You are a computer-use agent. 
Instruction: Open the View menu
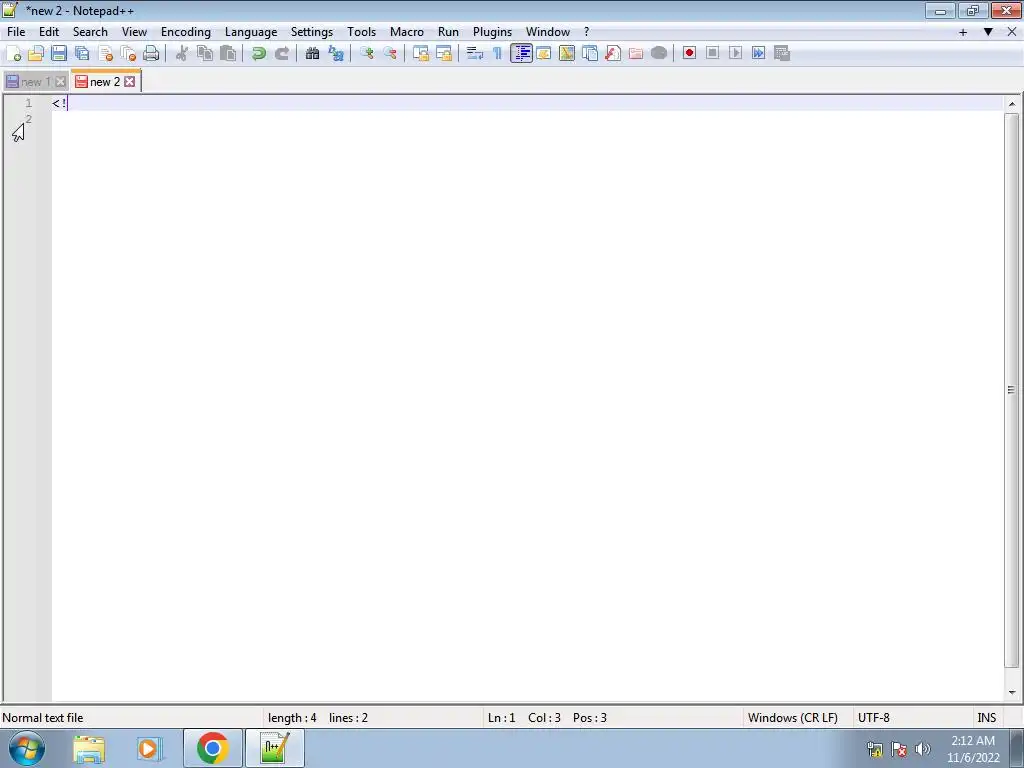pyautogui.click(x=135, y=32)
